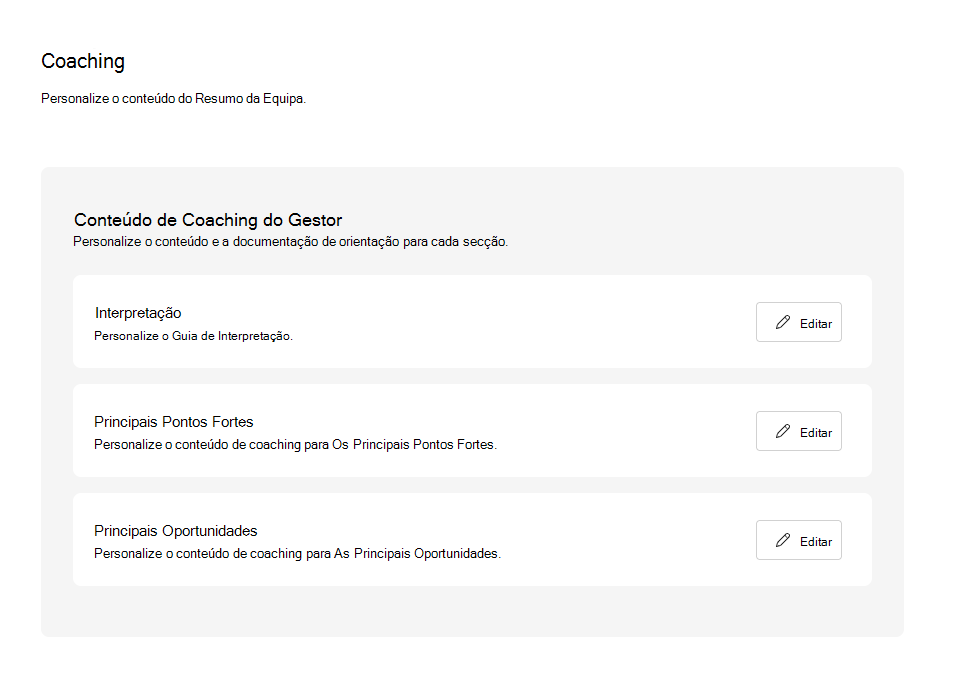The width and height of the screenshot is (972, 689).
Task: Select the Principais Oportunidades title
Action: tap(176, 531)
